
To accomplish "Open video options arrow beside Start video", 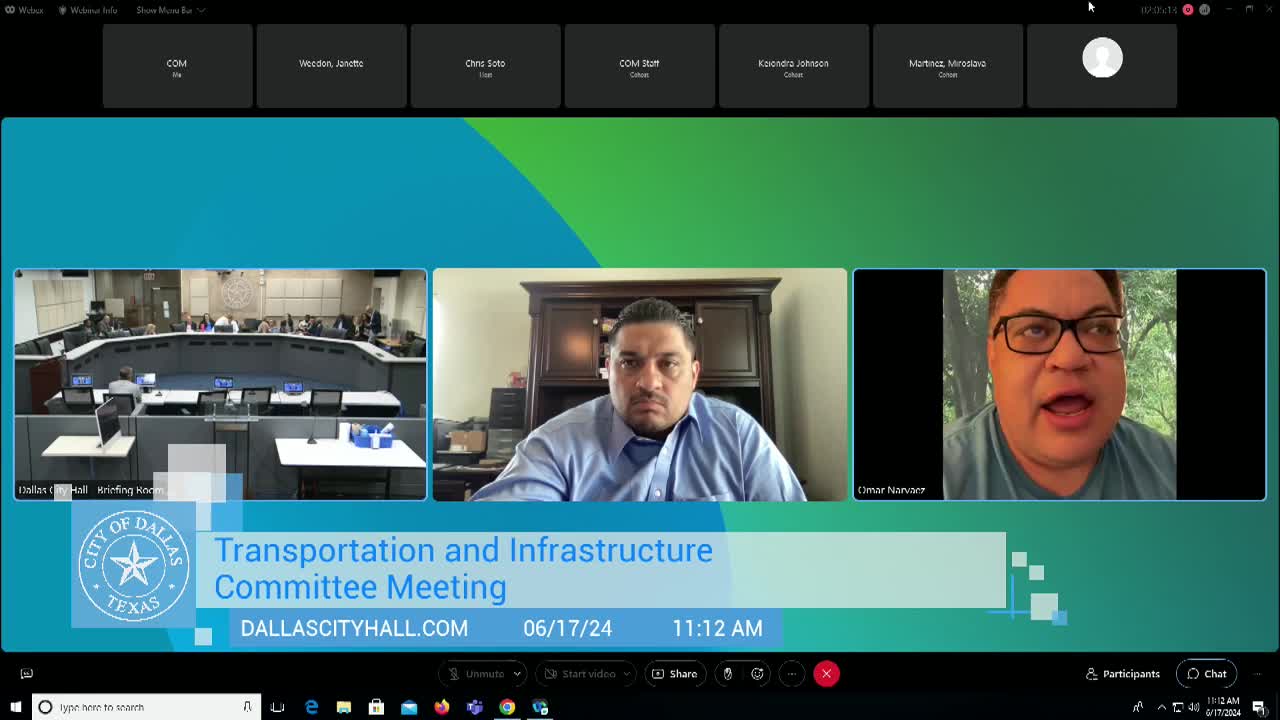I will [x=628, y=674].
